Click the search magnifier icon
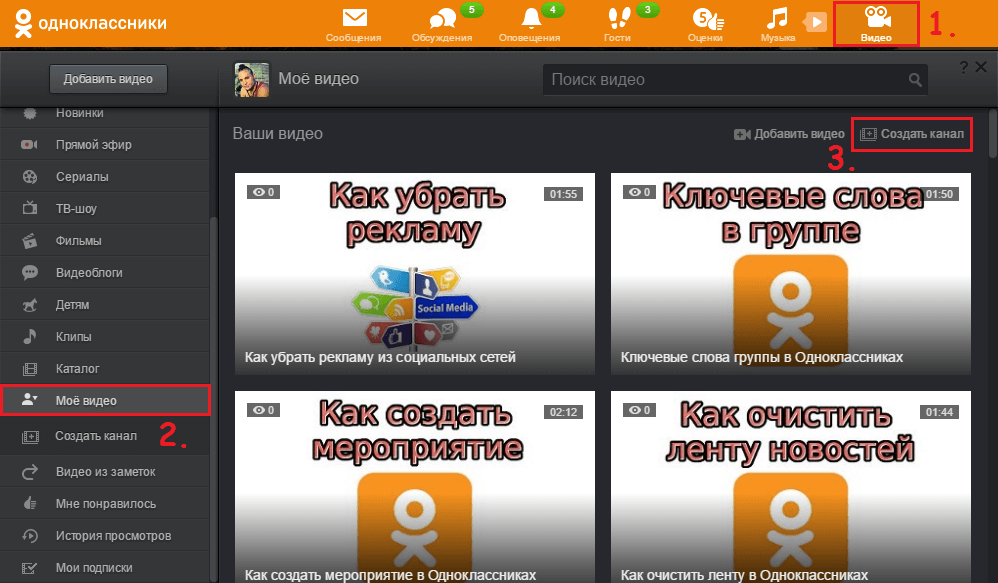The image size is (998, 583). 914,80
